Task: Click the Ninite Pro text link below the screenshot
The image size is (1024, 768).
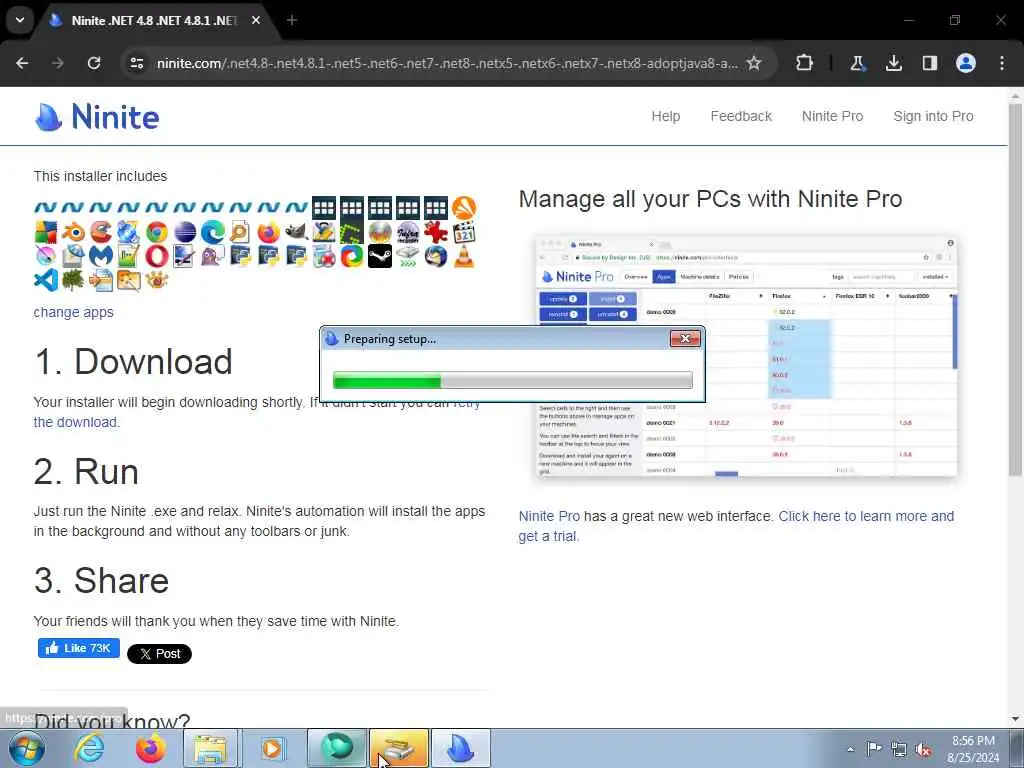Action: pos(549,516)
